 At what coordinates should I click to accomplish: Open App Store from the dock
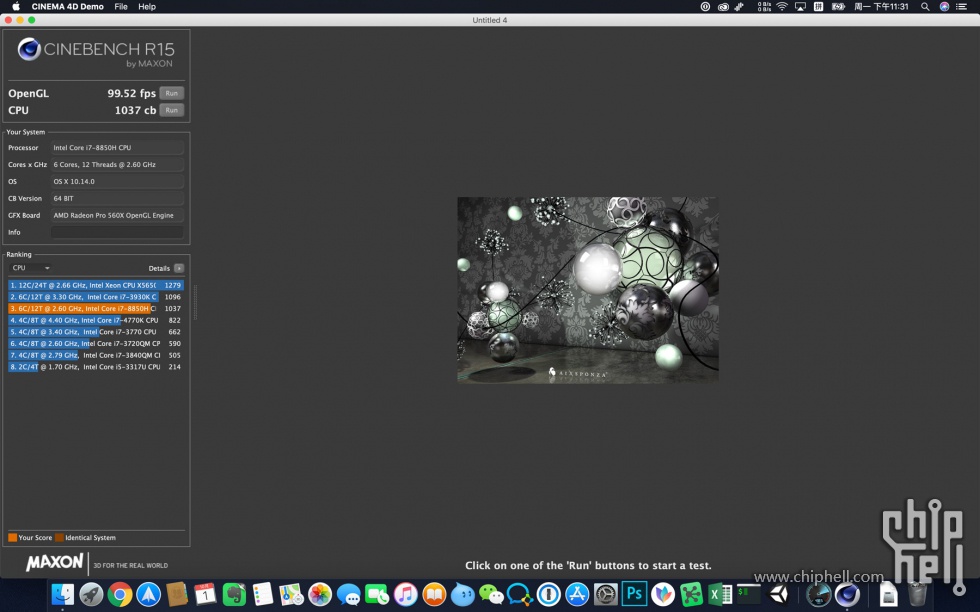coord(577,594)
